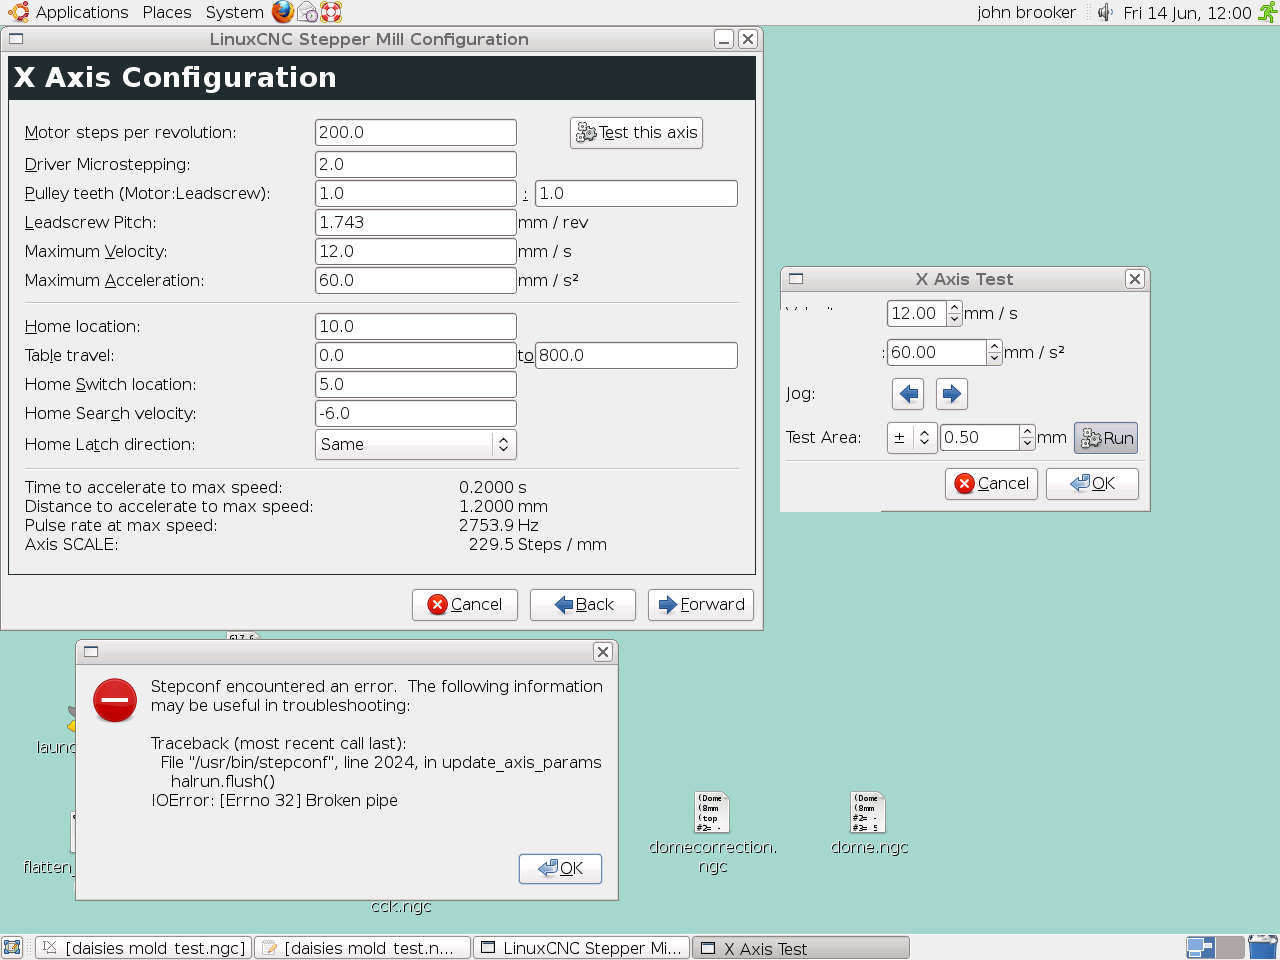Viewport: 1280px width, 960px height.
Task: Switch to the truncated [daisies mold test.n... taskbar window
Action: click(x=363, y=948)
